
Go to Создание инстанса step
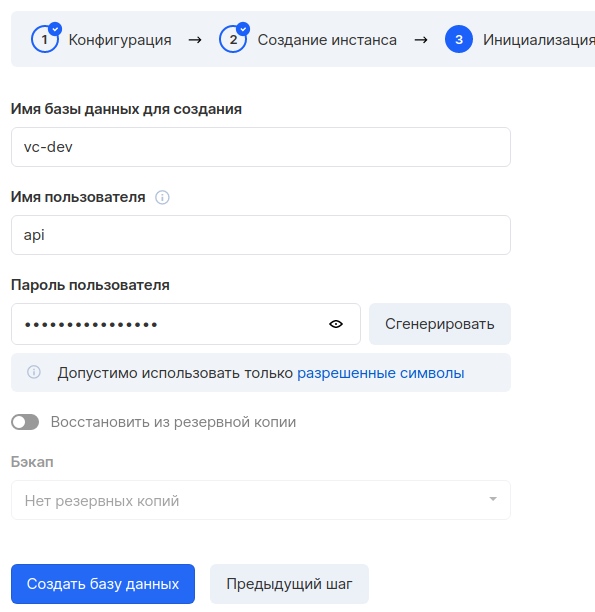327,40
